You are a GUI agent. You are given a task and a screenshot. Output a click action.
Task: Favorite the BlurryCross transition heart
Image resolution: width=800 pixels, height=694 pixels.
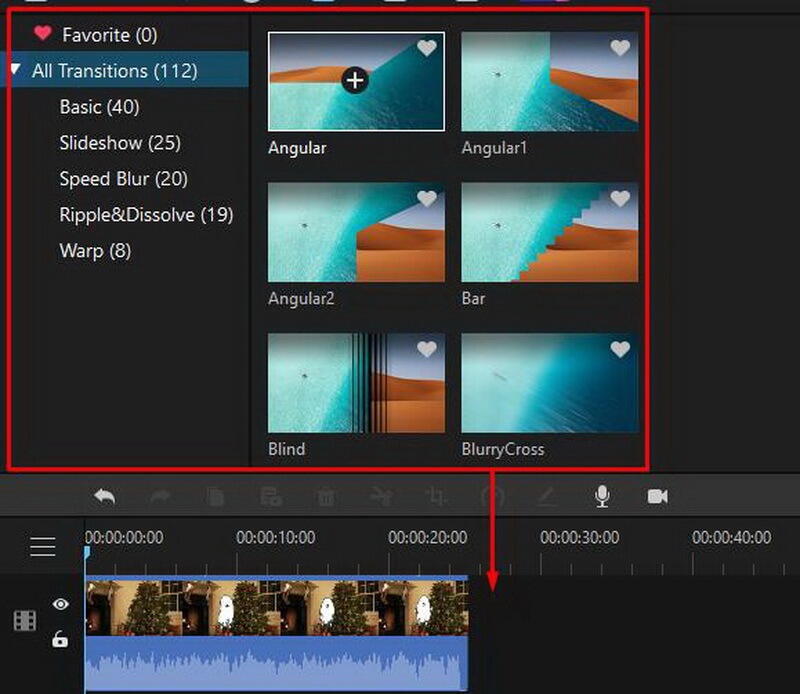[620, 349]
